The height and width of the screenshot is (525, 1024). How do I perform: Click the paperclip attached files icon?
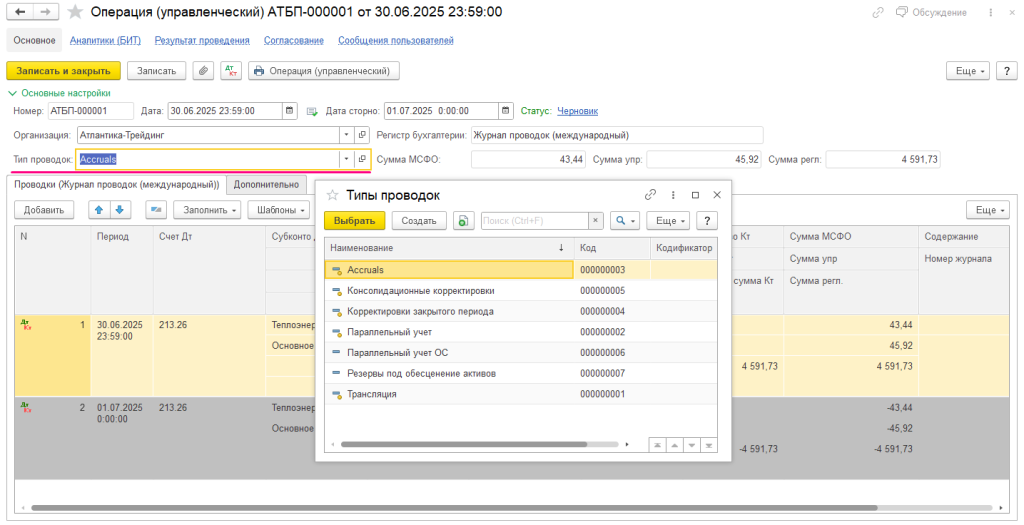click(x=204, y=71)
